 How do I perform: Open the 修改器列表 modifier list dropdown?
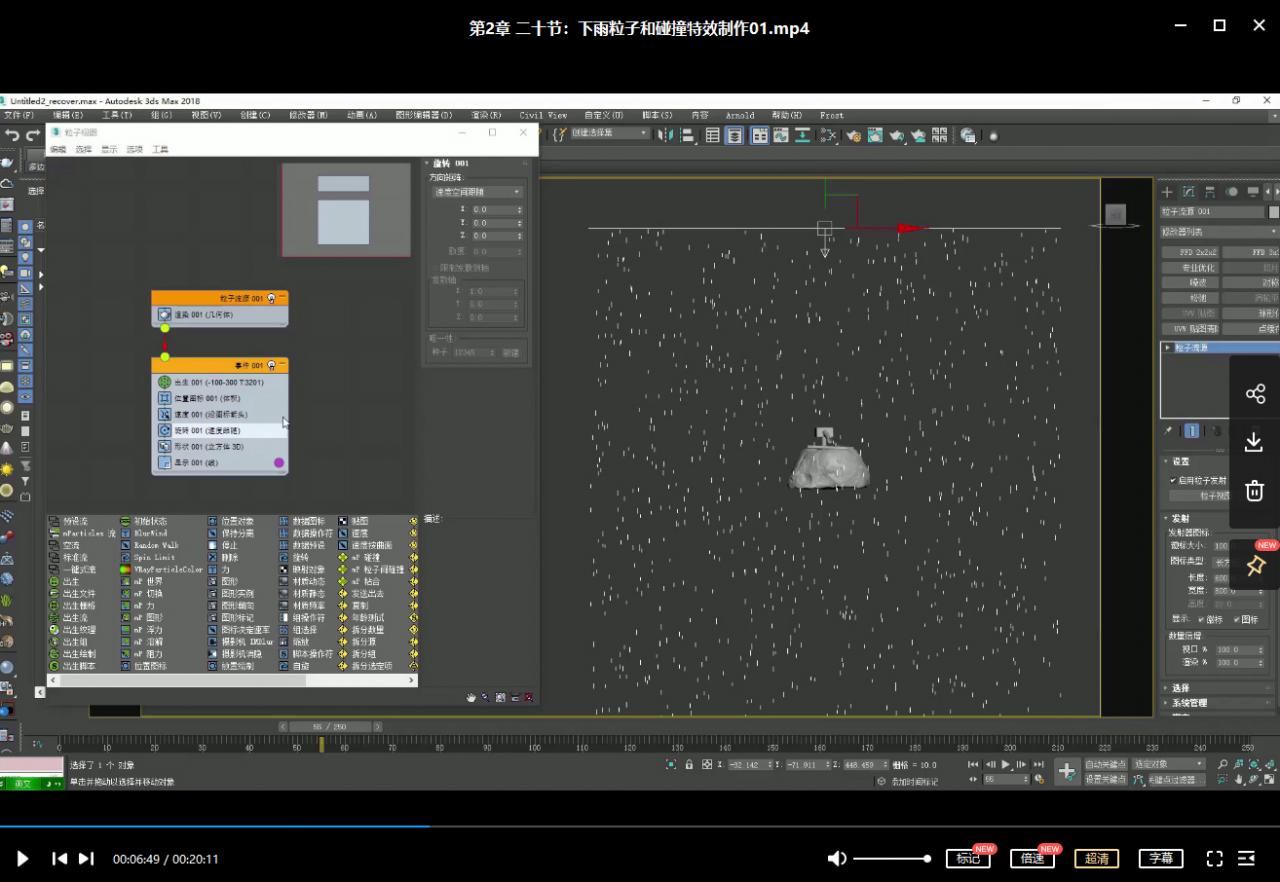(1219, 232)
